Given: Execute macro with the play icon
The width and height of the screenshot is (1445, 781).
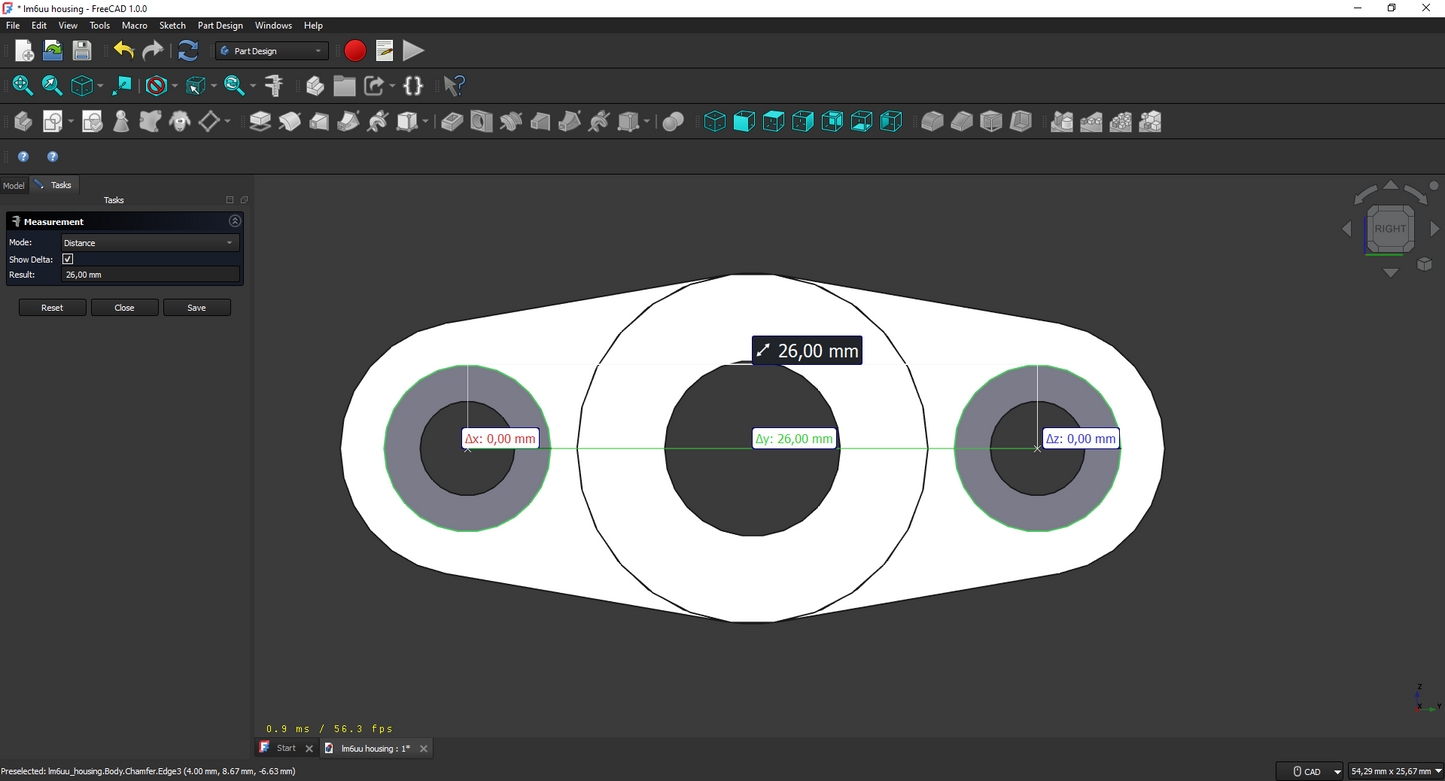Looking at the screenshot, I should [413, 51].
